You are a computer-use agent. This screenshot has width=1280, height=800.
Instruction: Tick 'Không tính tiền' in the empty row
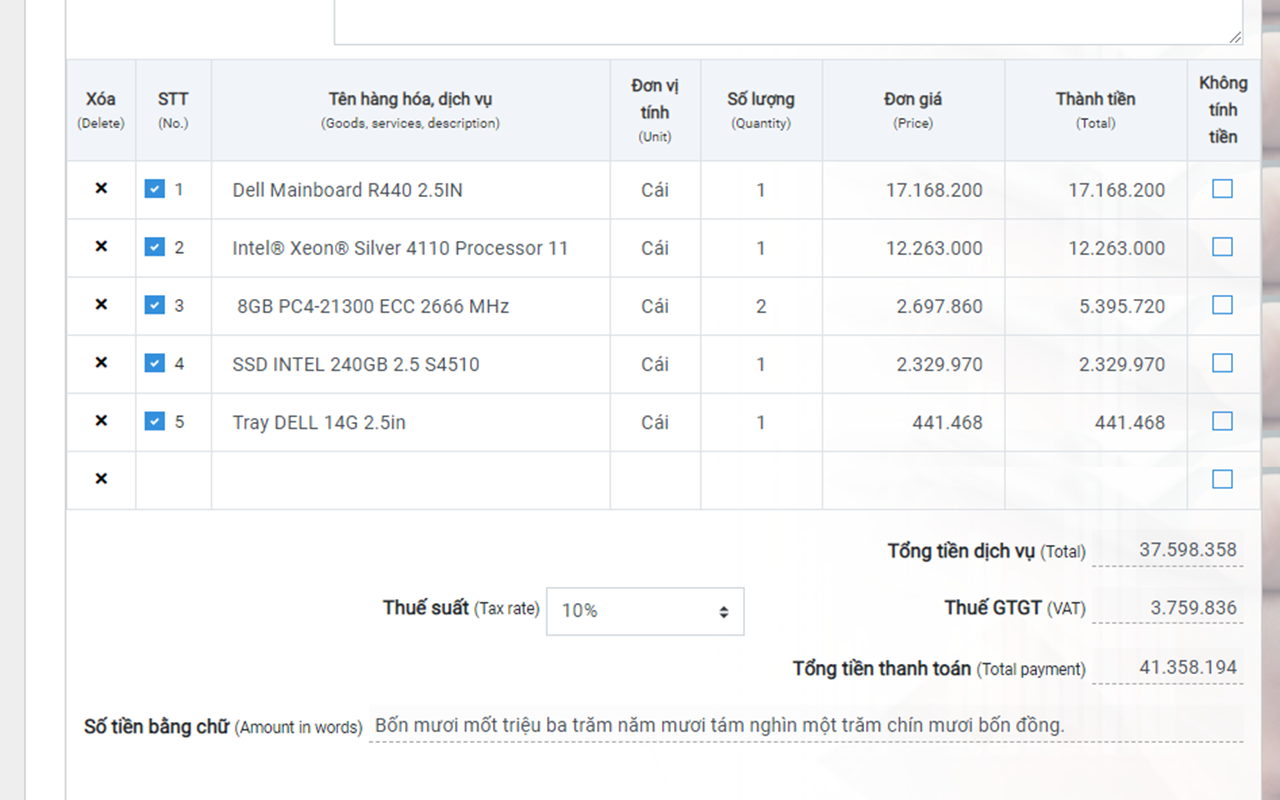[1222, 479]
